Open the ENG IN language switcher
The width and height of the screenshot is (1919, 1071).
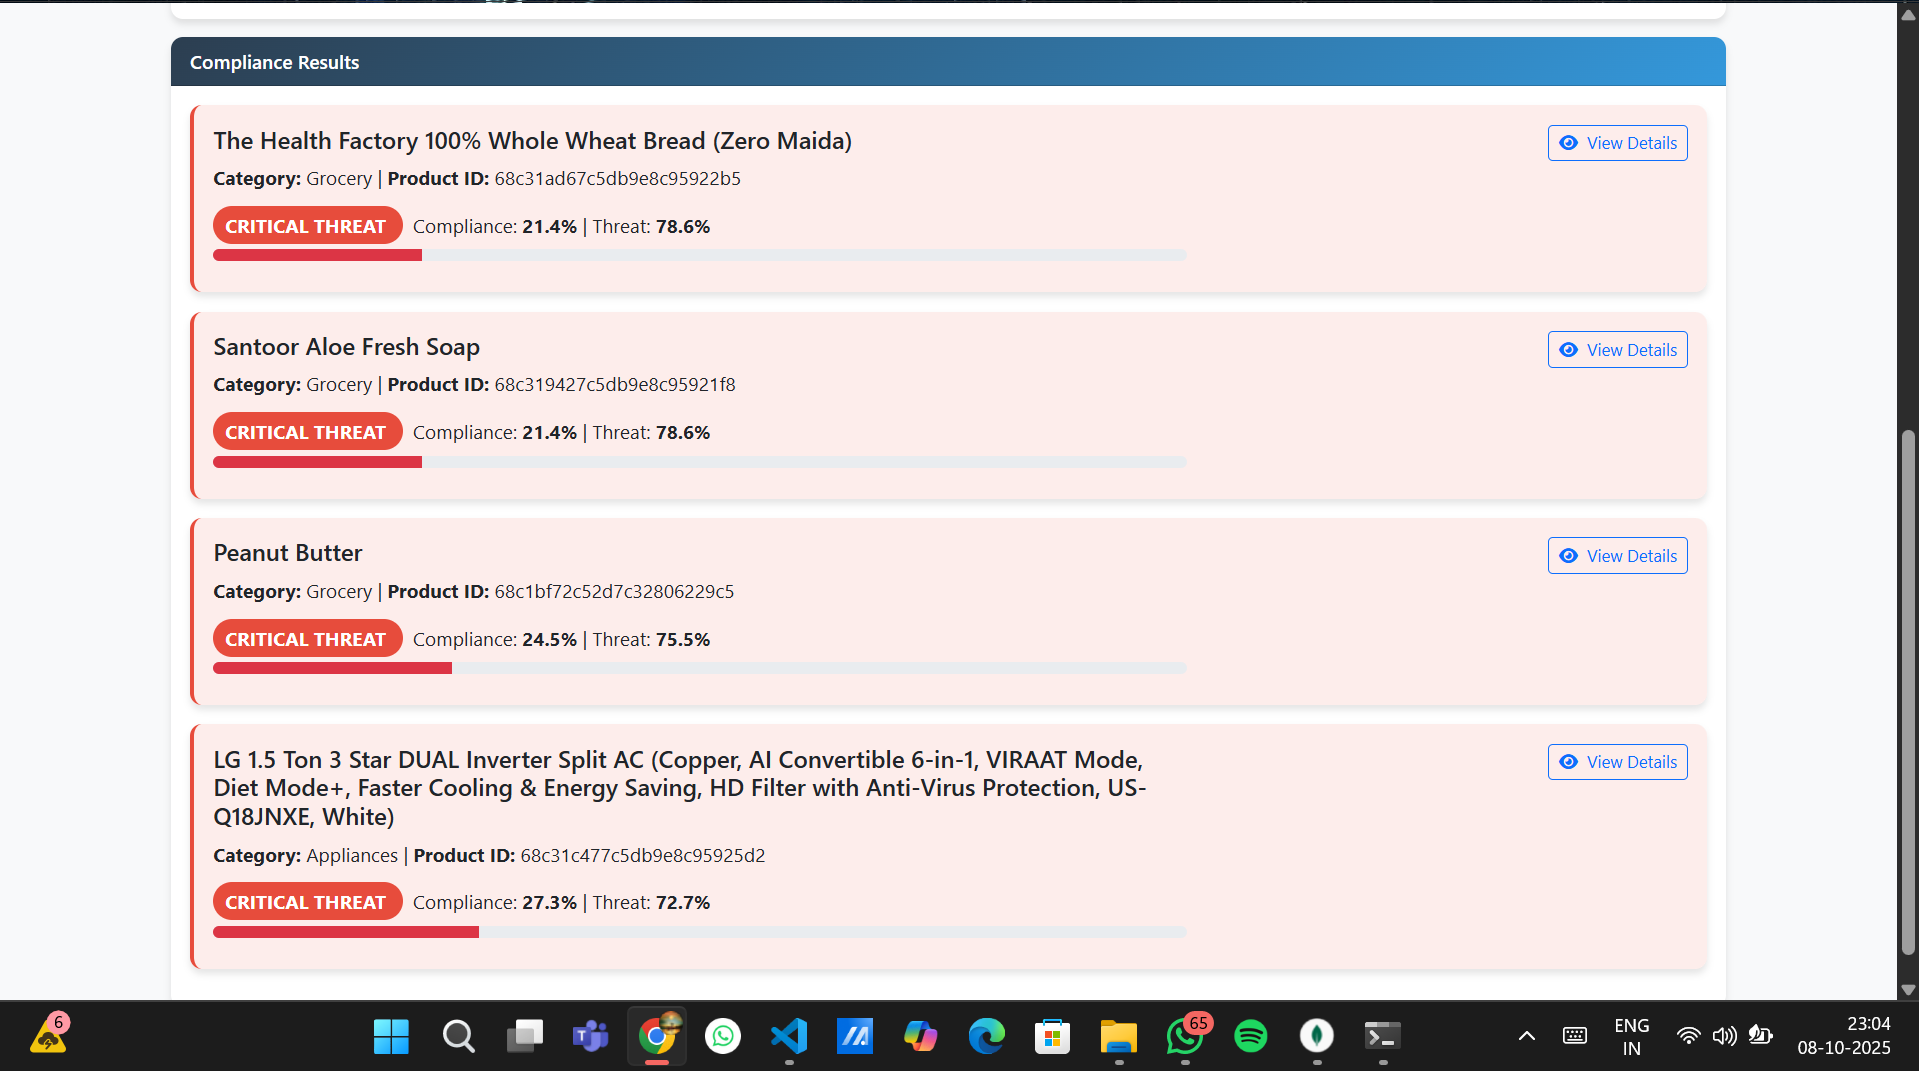point(1631,1037)
